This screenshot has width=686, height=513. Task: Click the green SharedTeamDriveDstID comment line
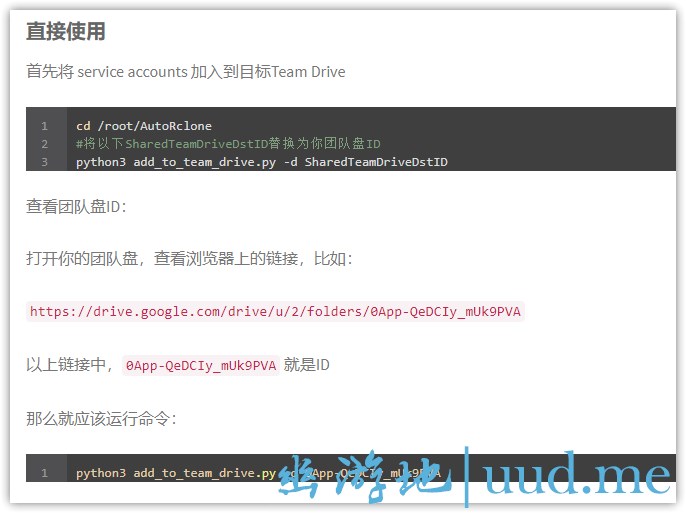228,144
